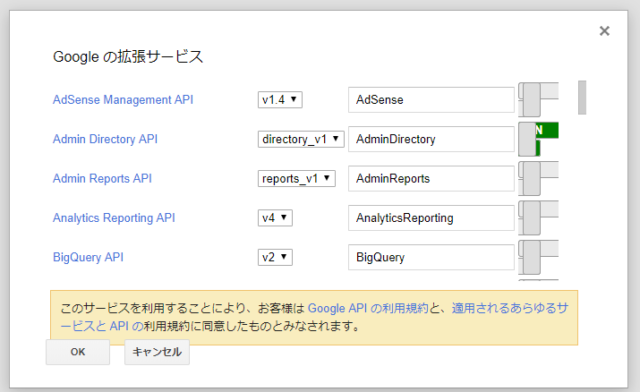Enable the Admin Reports API toggle
Screen dimensions: 640x392
tap(538, 178)
